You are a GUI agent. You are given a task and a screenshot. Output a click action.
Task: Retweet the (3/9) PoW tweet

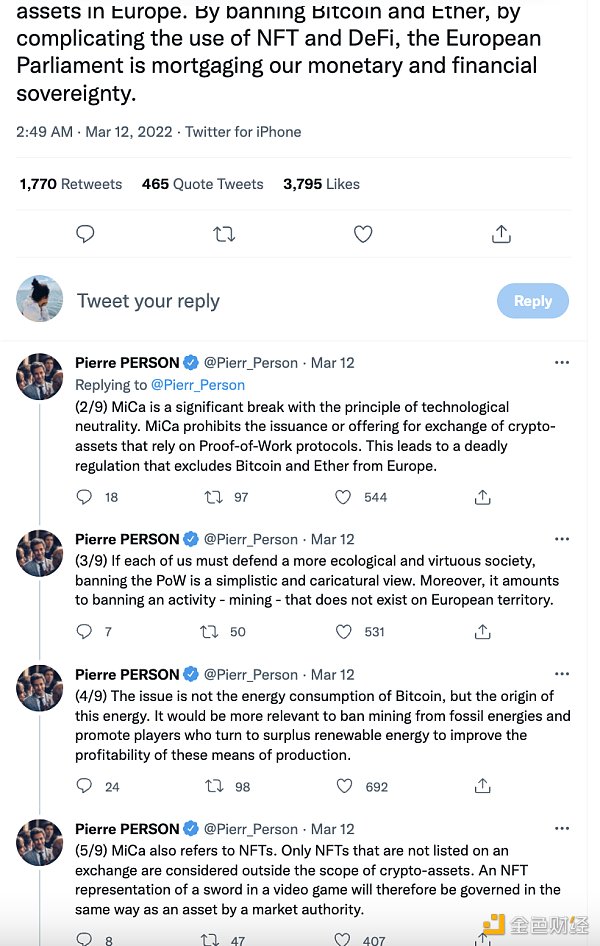pos(210,632)
